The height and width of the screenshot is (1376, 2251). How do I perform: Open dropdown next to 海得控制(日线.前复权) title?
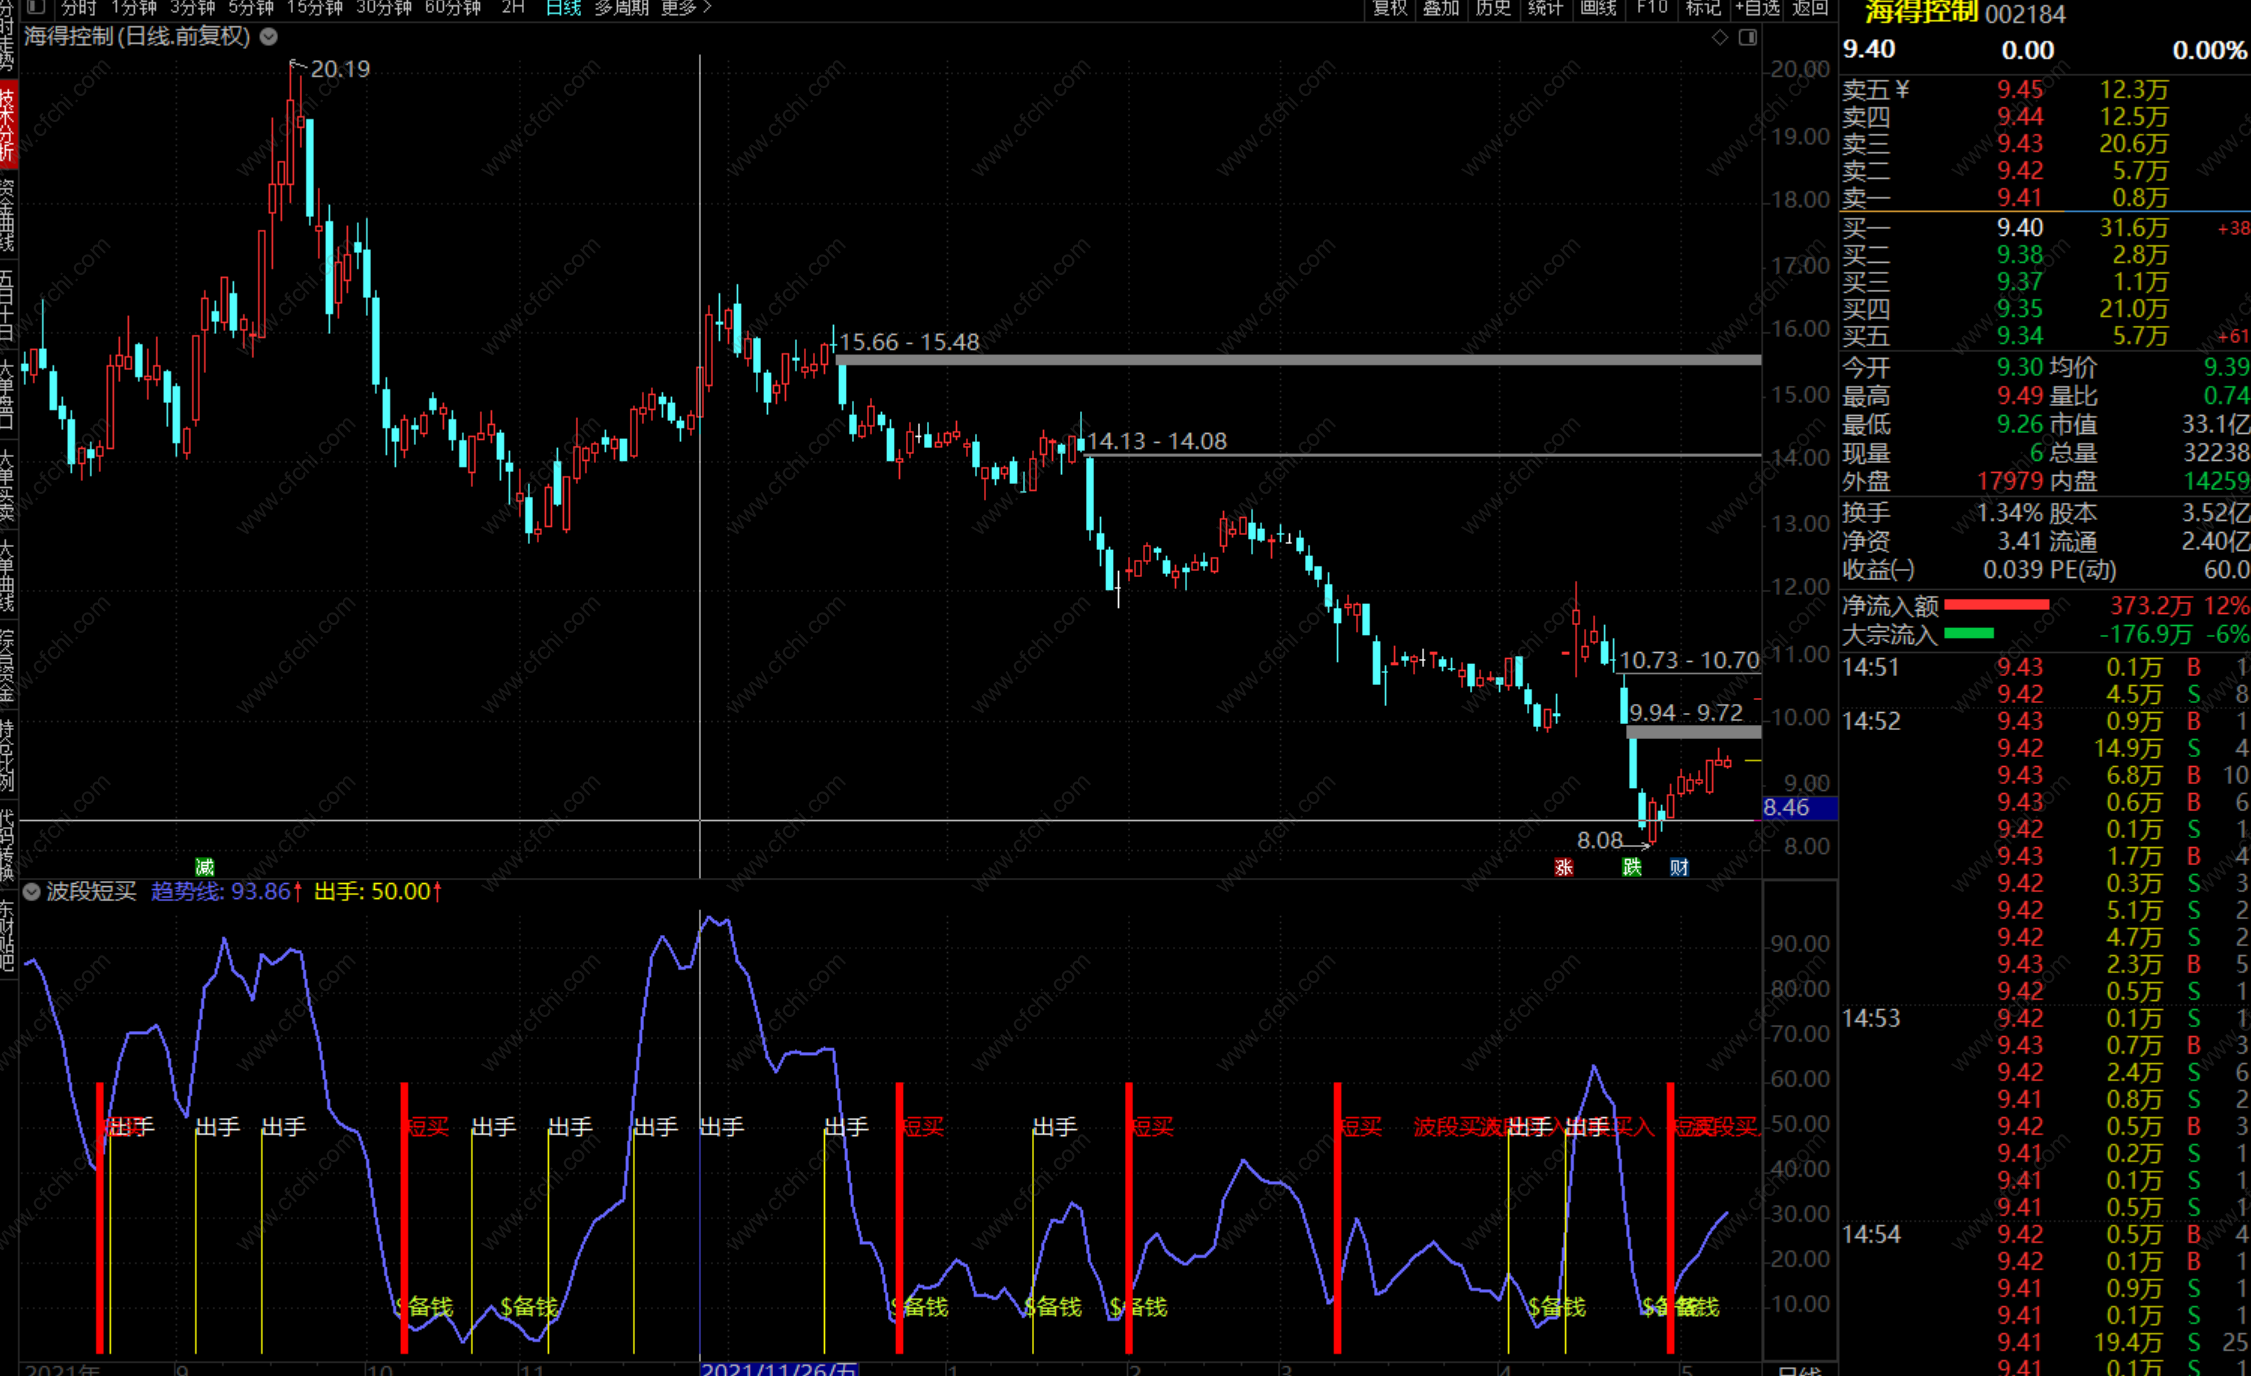pyautogui.click(x=269, y=37)
